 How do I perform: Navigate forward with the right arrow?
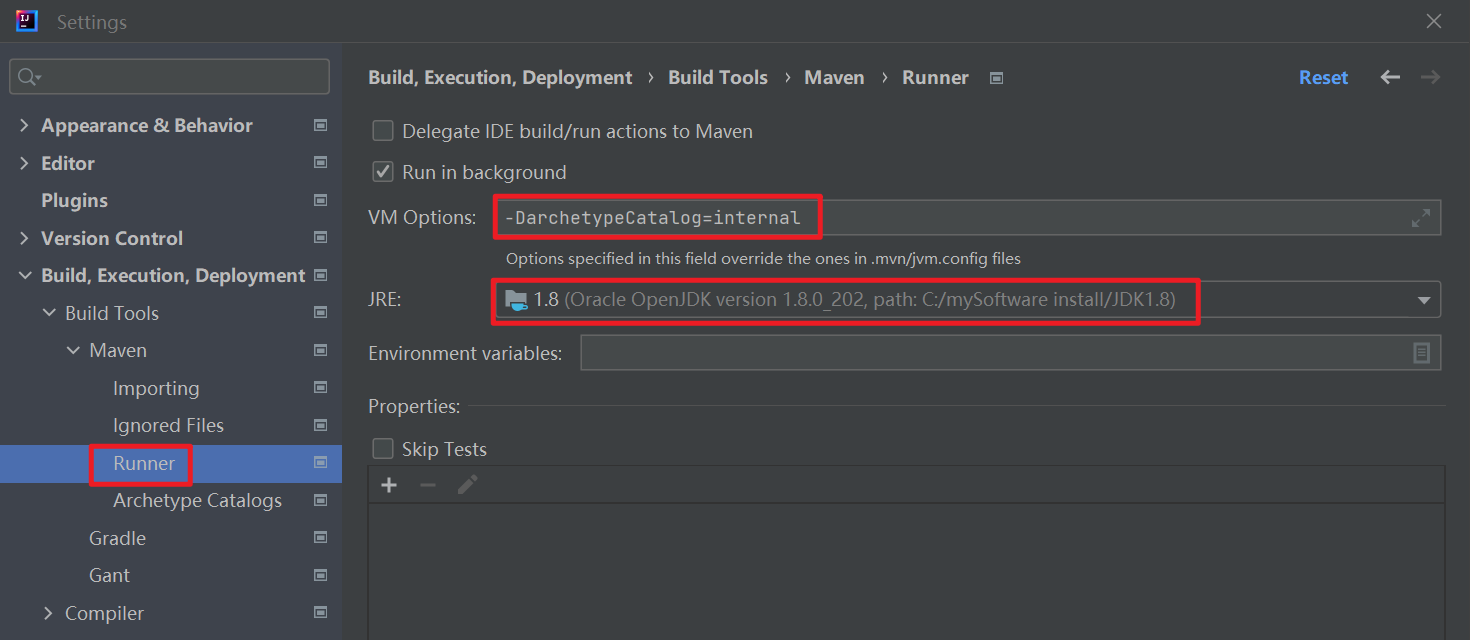coord(1430,78)
